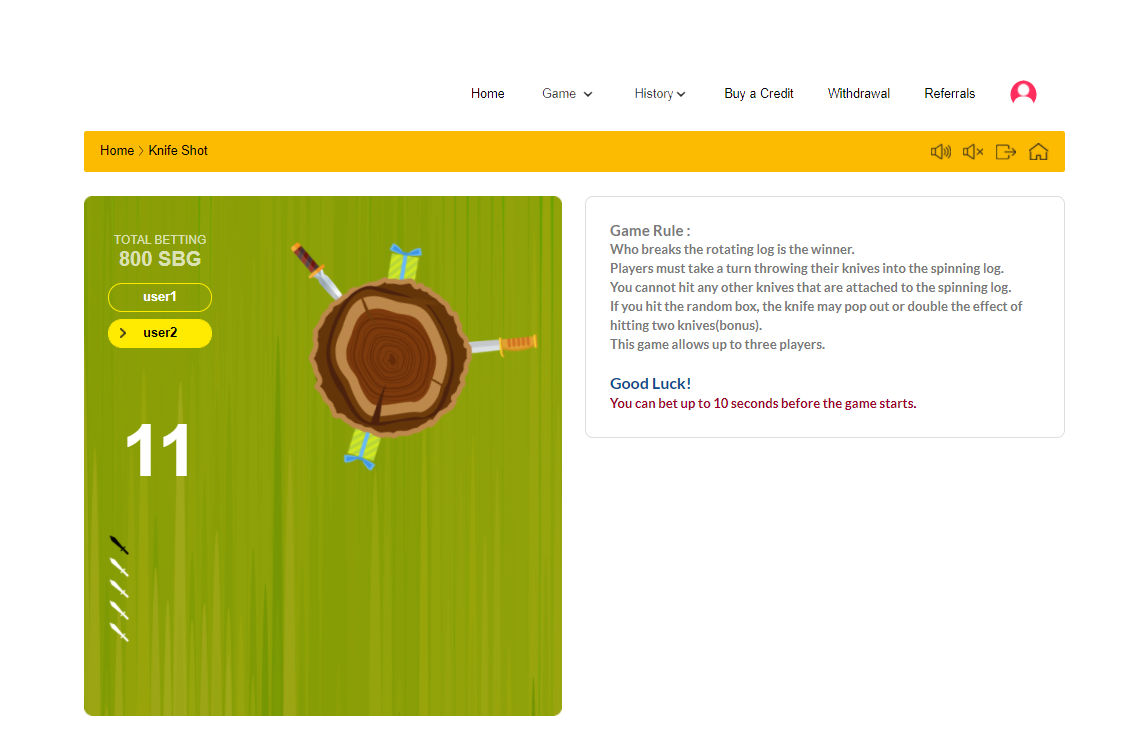Open the Withdrawal page
Screen dimensions: 1147x738
[859, 94]
